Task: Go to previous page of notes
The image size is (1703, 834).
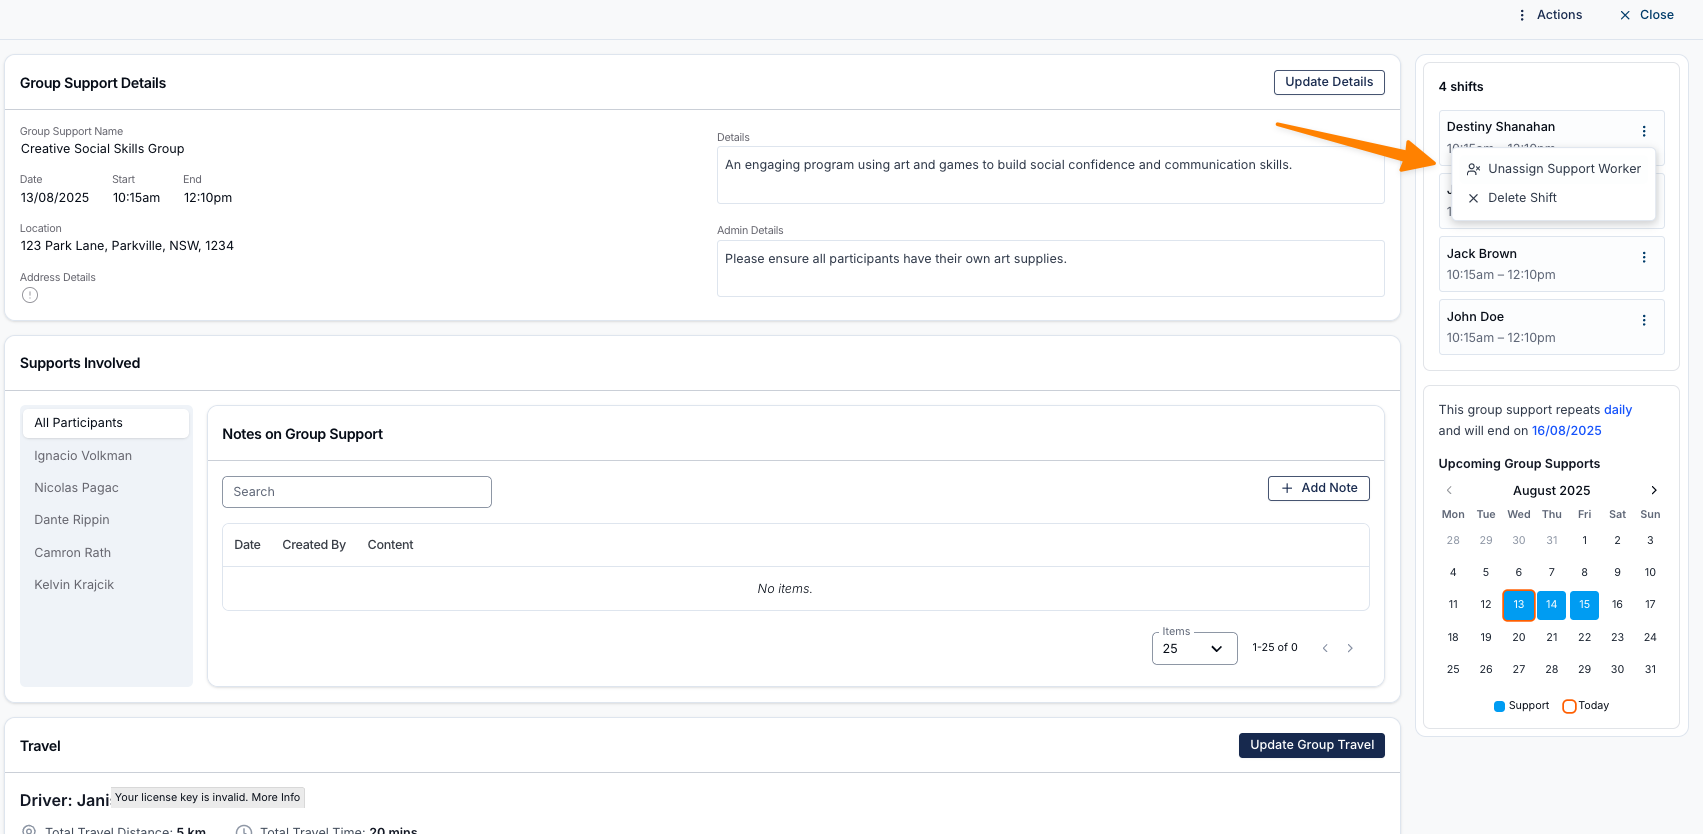Action: click(1325, 648)
